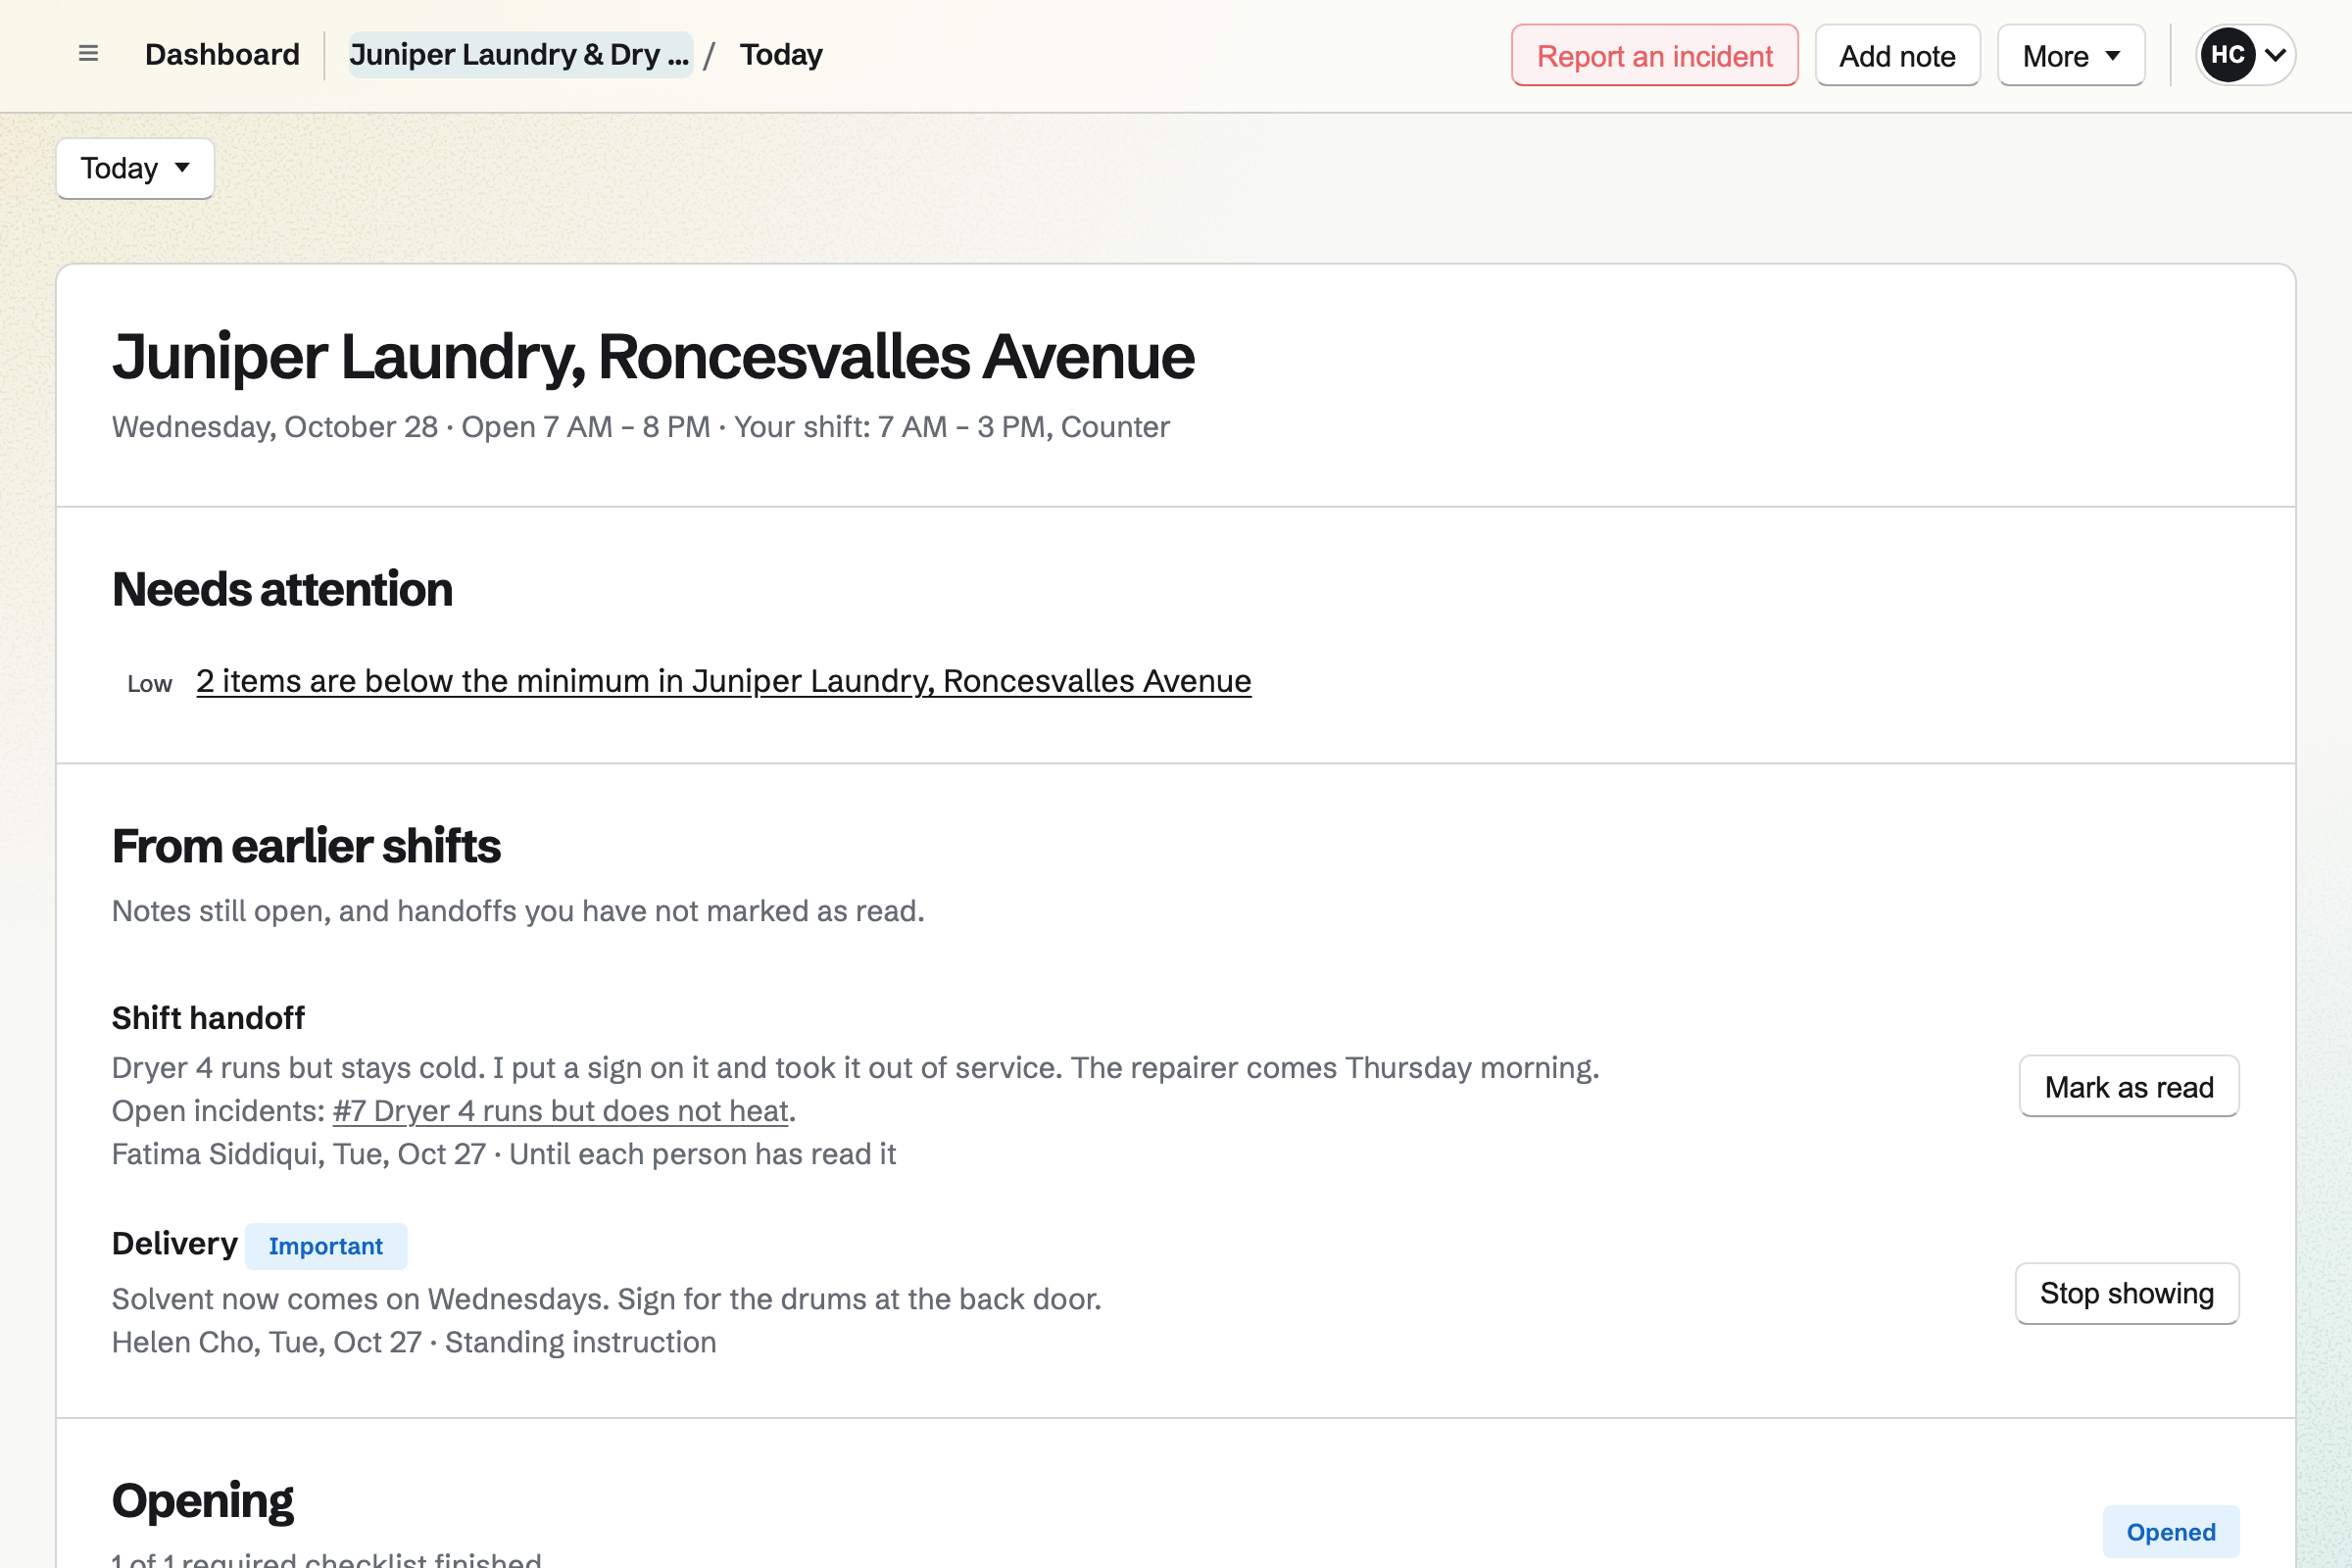Viewport: 2352px width, 1568px height.
Task: Click the Shift handoff note title
Action: (x=208, y=1018)
